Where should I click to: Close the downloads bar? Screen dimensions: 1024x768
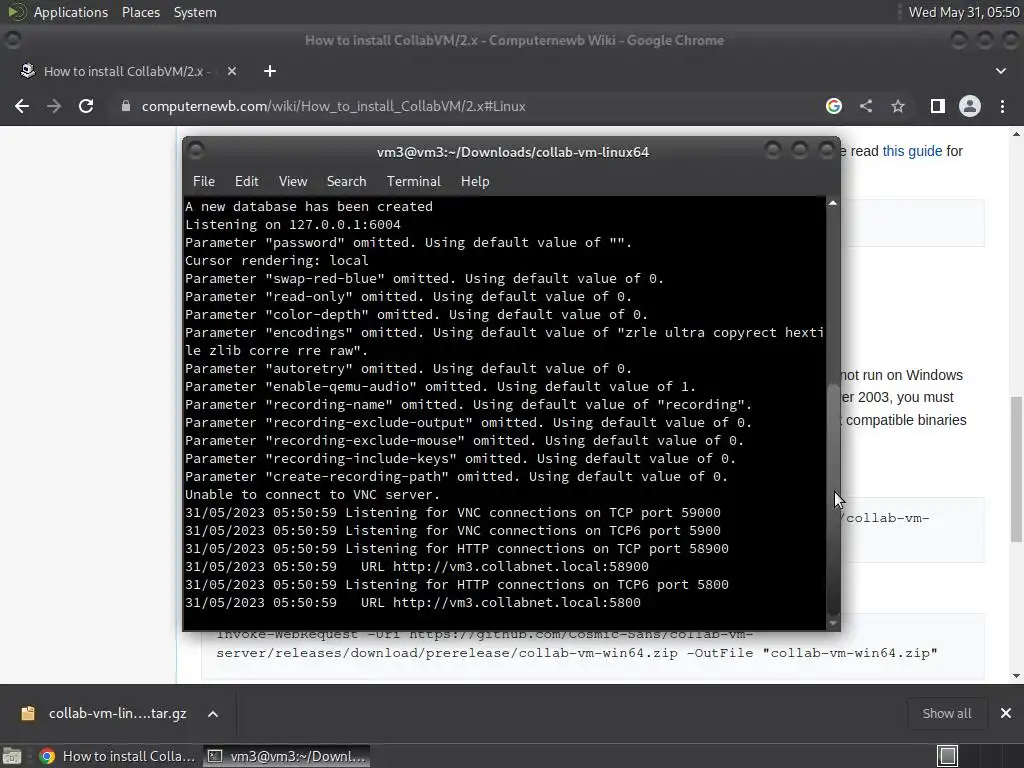coord(1006,713)
